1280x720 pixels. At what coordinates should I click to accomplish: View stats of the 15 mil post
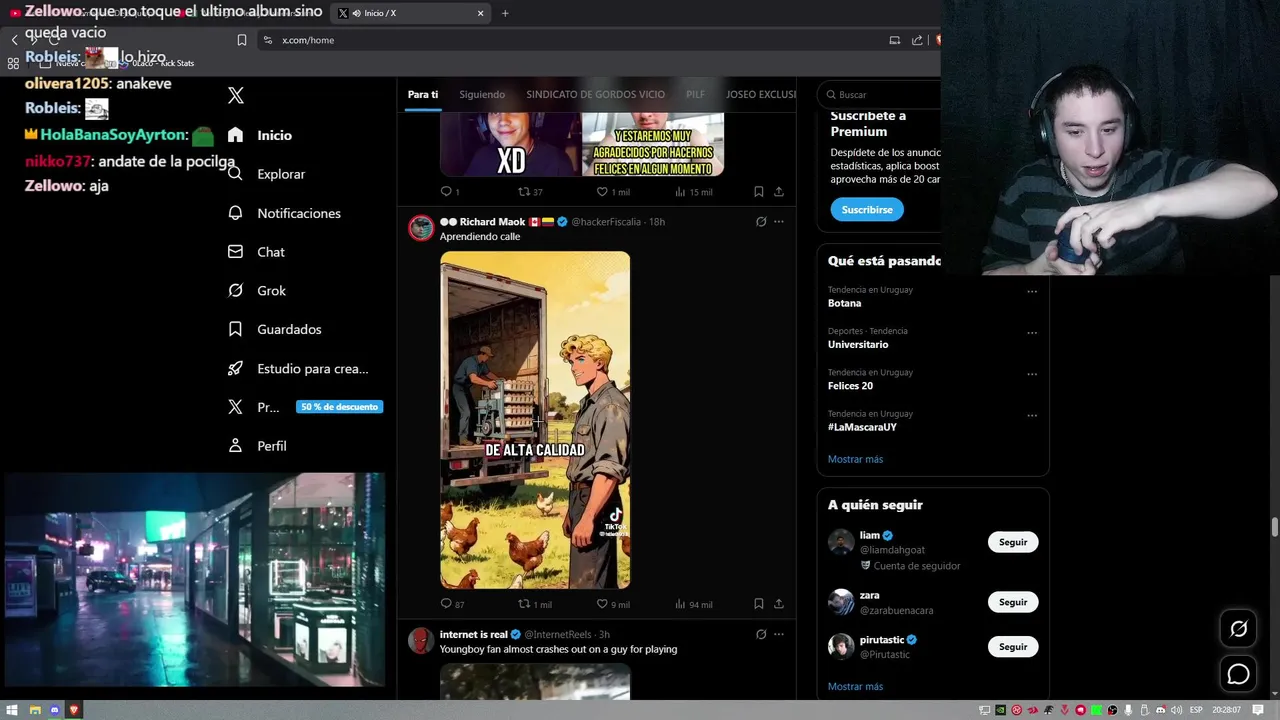coord(693,192)
